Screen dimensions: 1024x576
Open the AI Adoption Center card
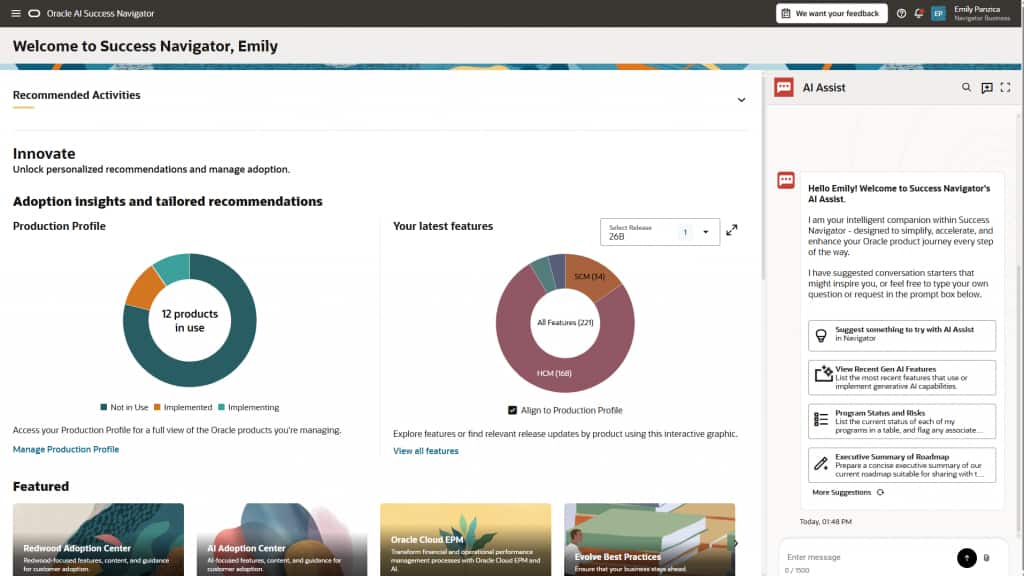point(282,539)
